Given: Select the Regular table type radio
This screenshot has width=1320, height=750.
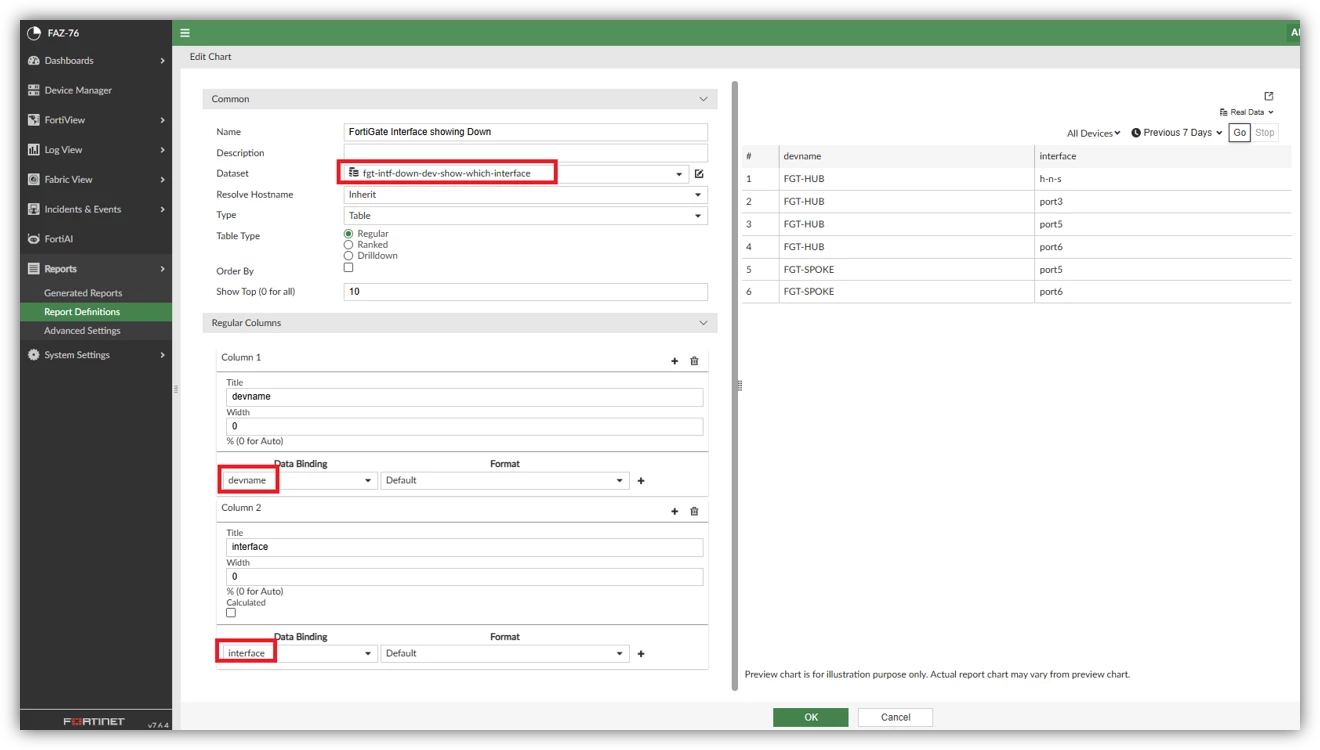Looking at the screenshot, I should tap(348, 234).
